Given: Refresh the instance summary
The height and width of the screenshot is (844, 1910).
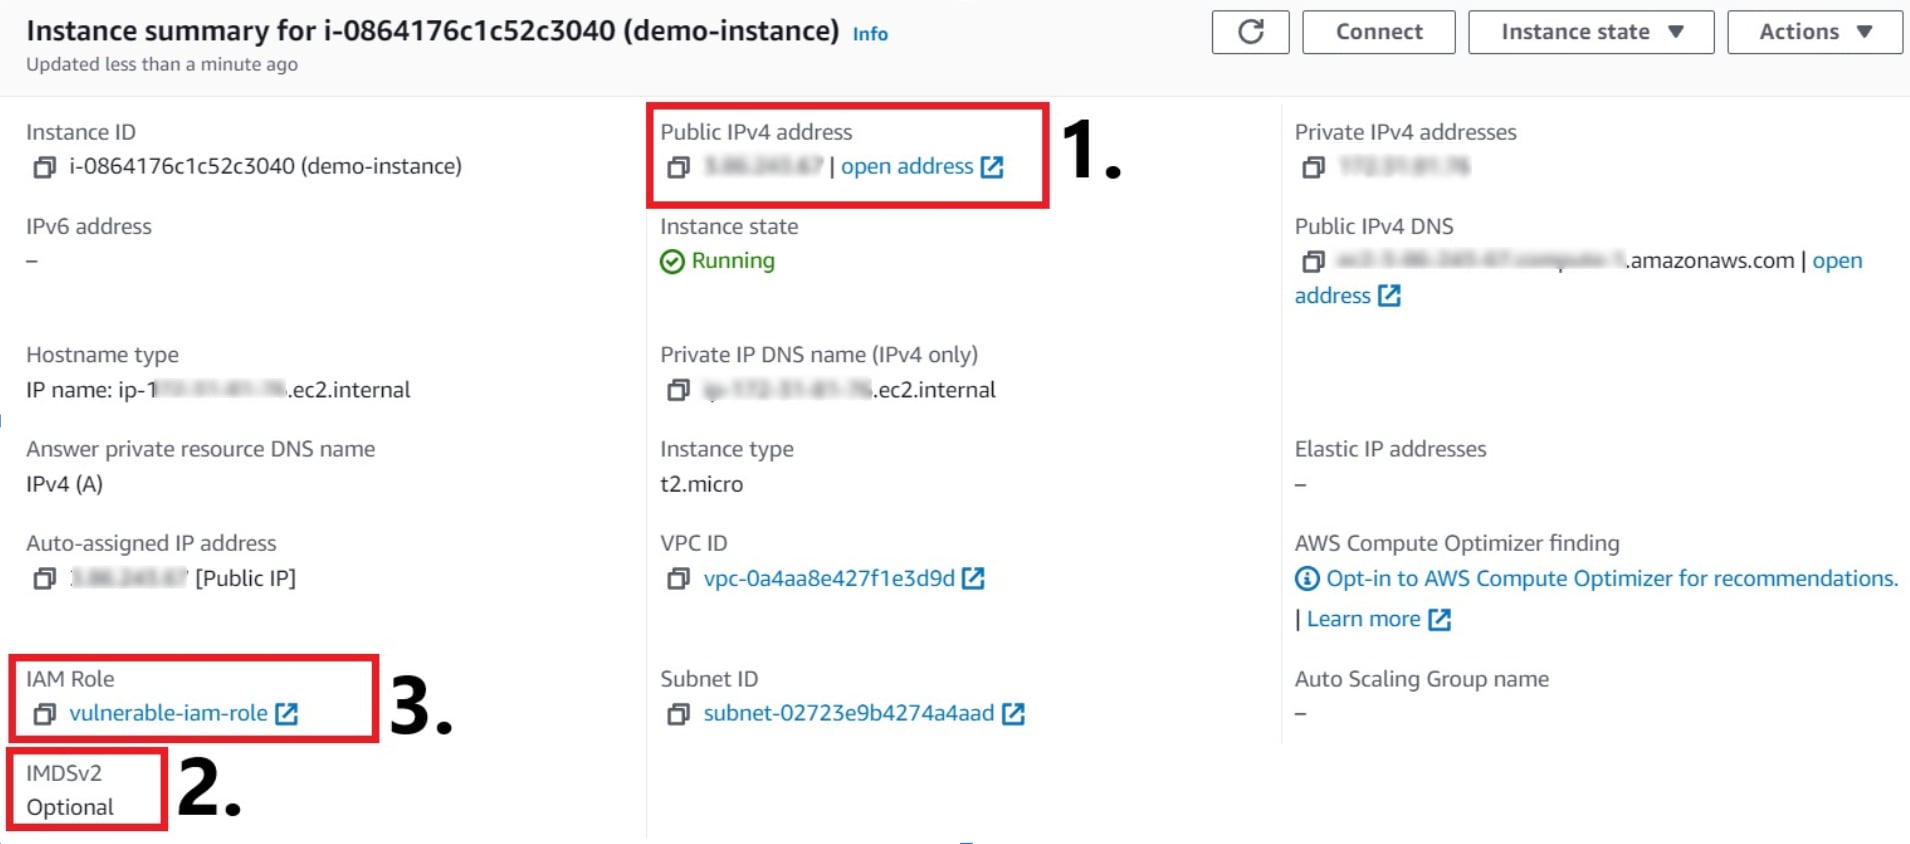Looking at the screenshot, I should [x=1250, y=32].
